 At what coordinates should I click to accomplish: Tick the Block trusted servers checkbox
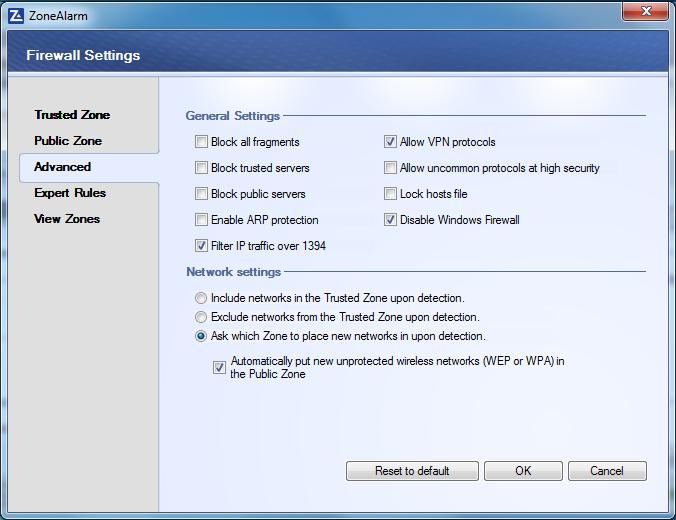click(x=201, y=168)
